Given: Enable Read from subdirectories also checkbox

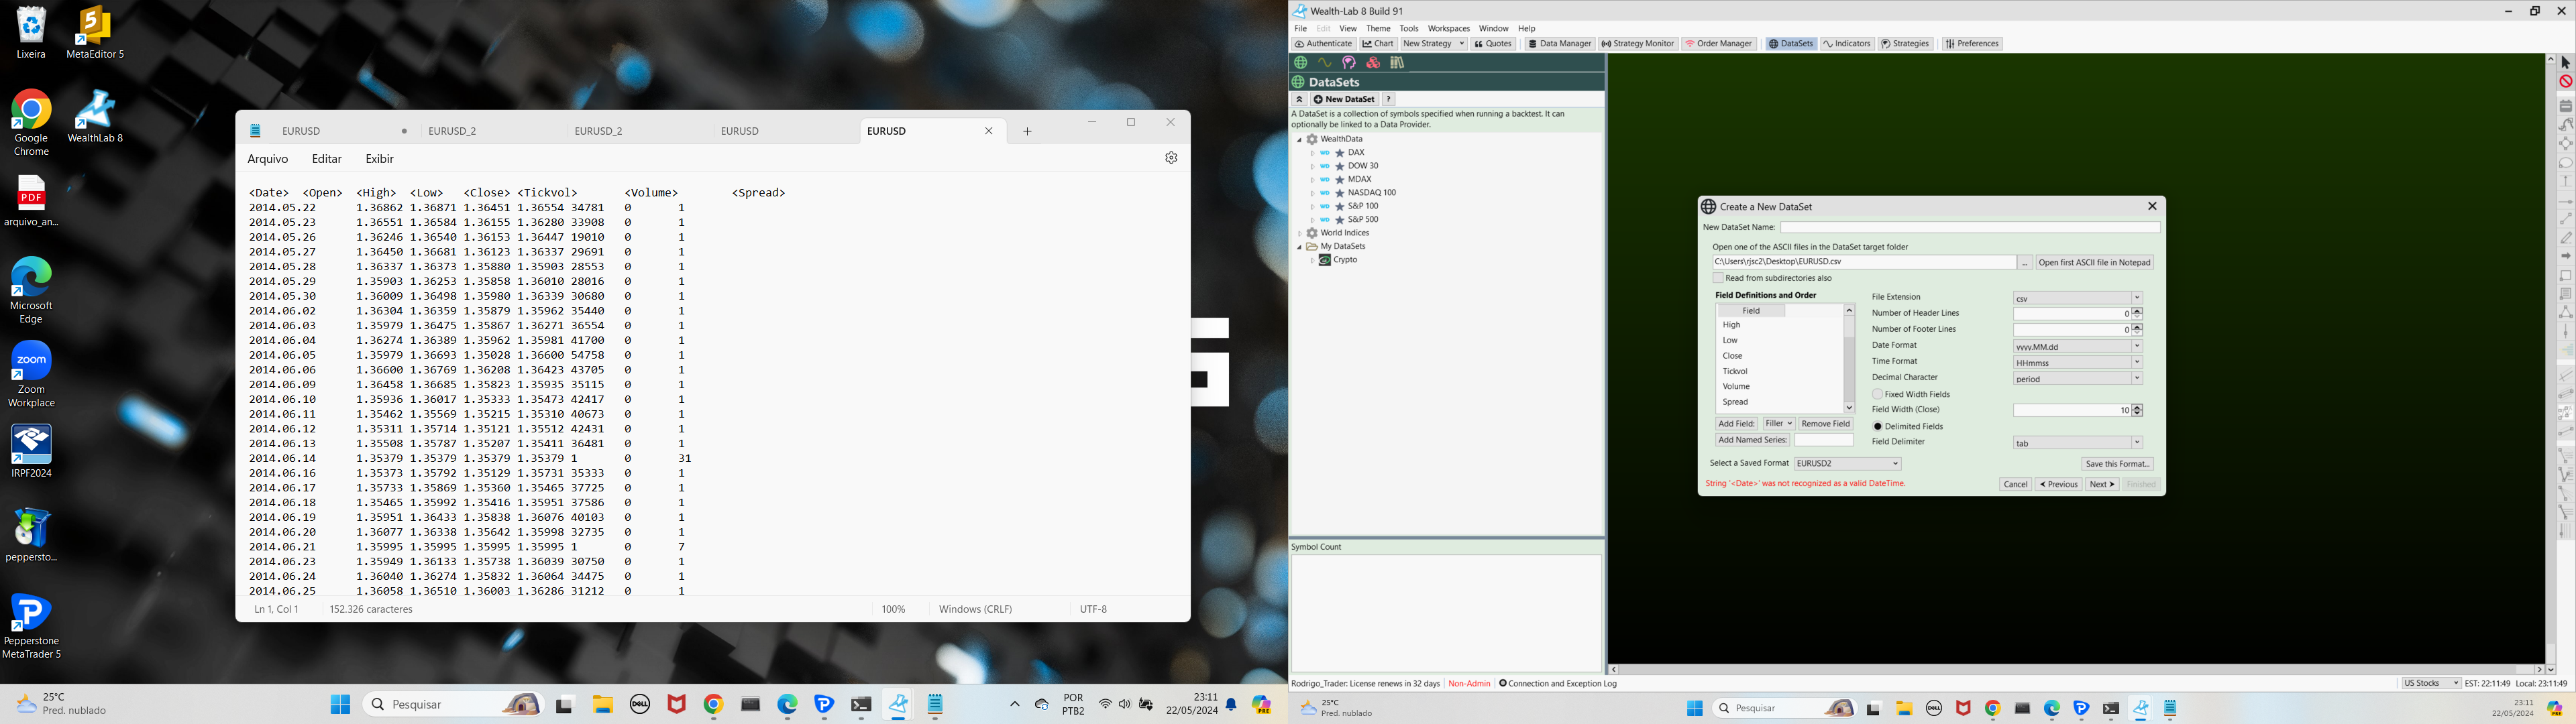Looking at the screenshot, I should tap(1718, 278).
